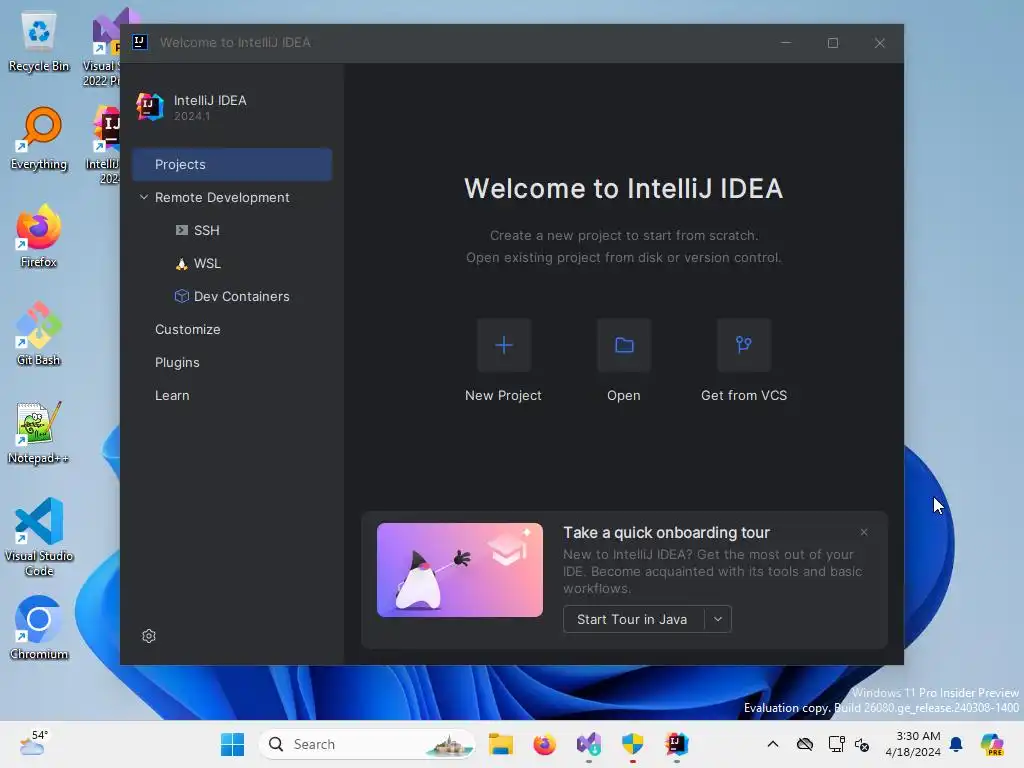Open Copilot preview icon in taskbar
This screenshot has width=1024, height=768.
992,744
